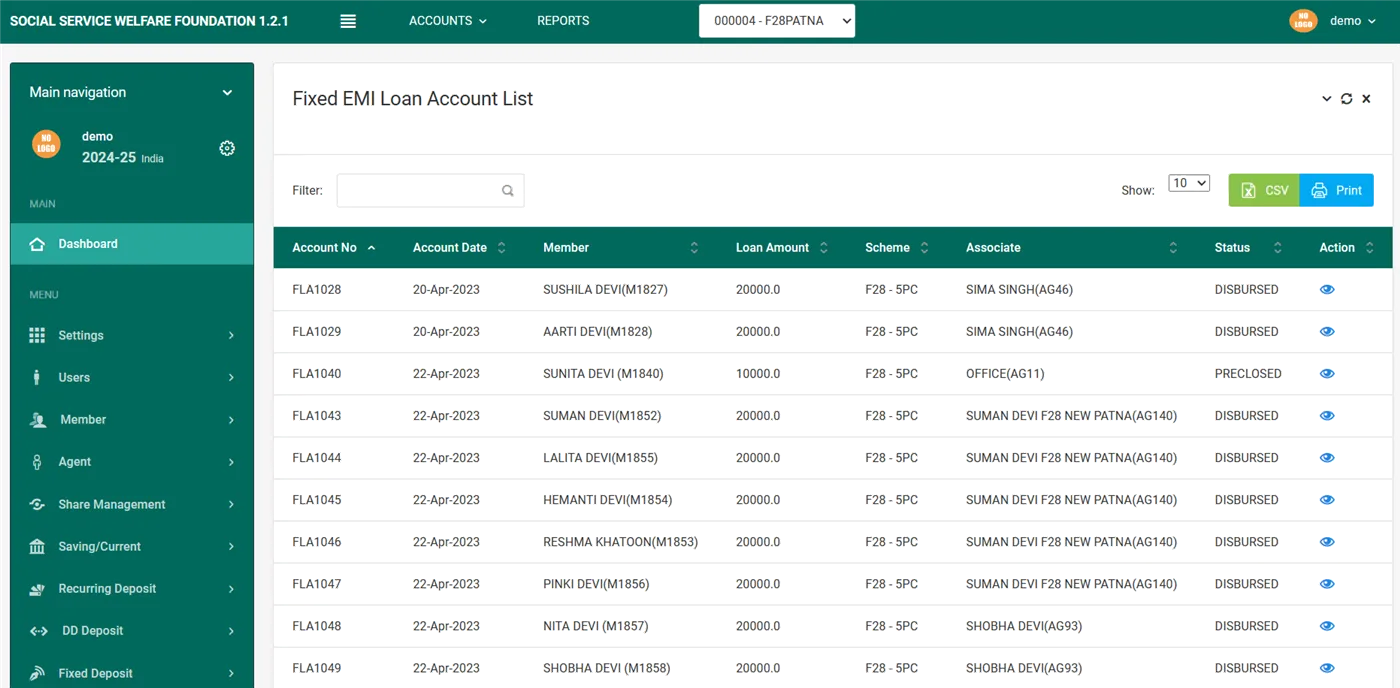Click the Share Management sidebar icon

(37, 505)
